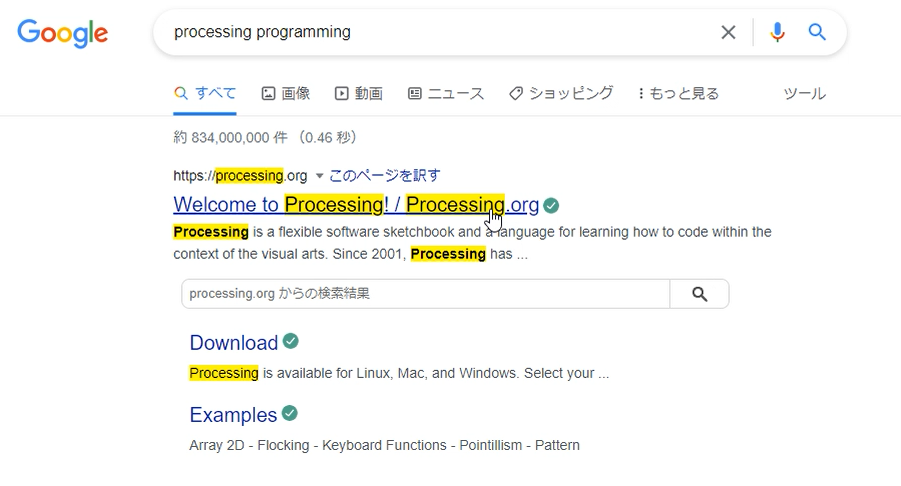This screenshot has height=486, width=901.
Task: Click the 'Array 2D - Flocking' snippet line
Action: click(384, 445)
